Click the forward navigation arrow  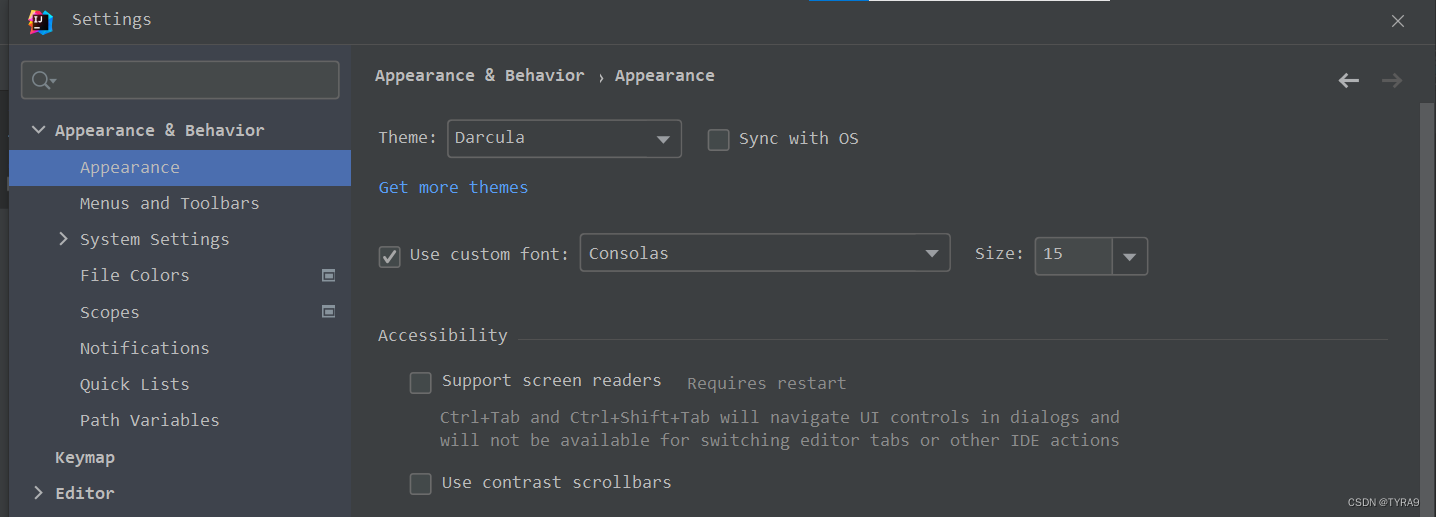click(1391, 81)
